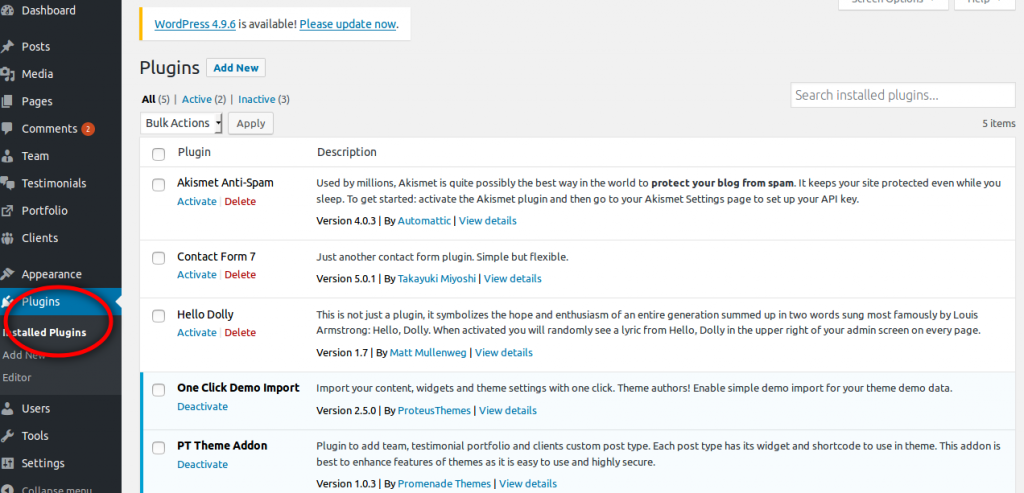Screen dimensions: 1024x493
Task: Click the Appearance paintbrush icon
Action: coord(8,274)
